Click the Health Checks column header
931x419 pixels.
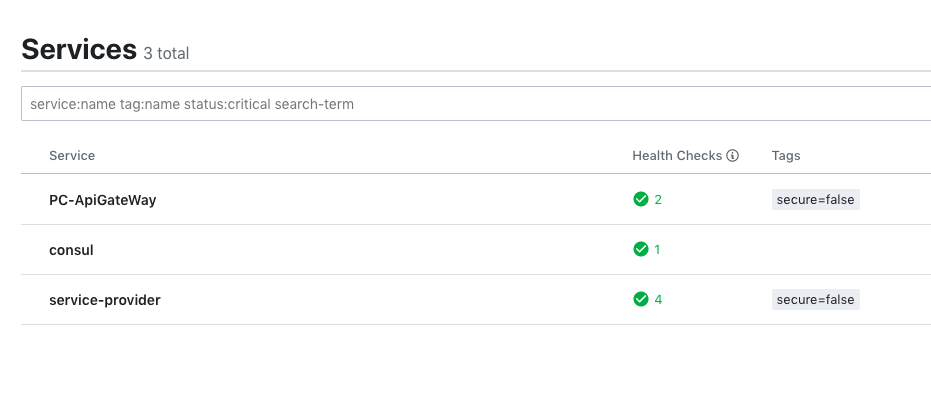pyautogui.click(x=677, y=155)
